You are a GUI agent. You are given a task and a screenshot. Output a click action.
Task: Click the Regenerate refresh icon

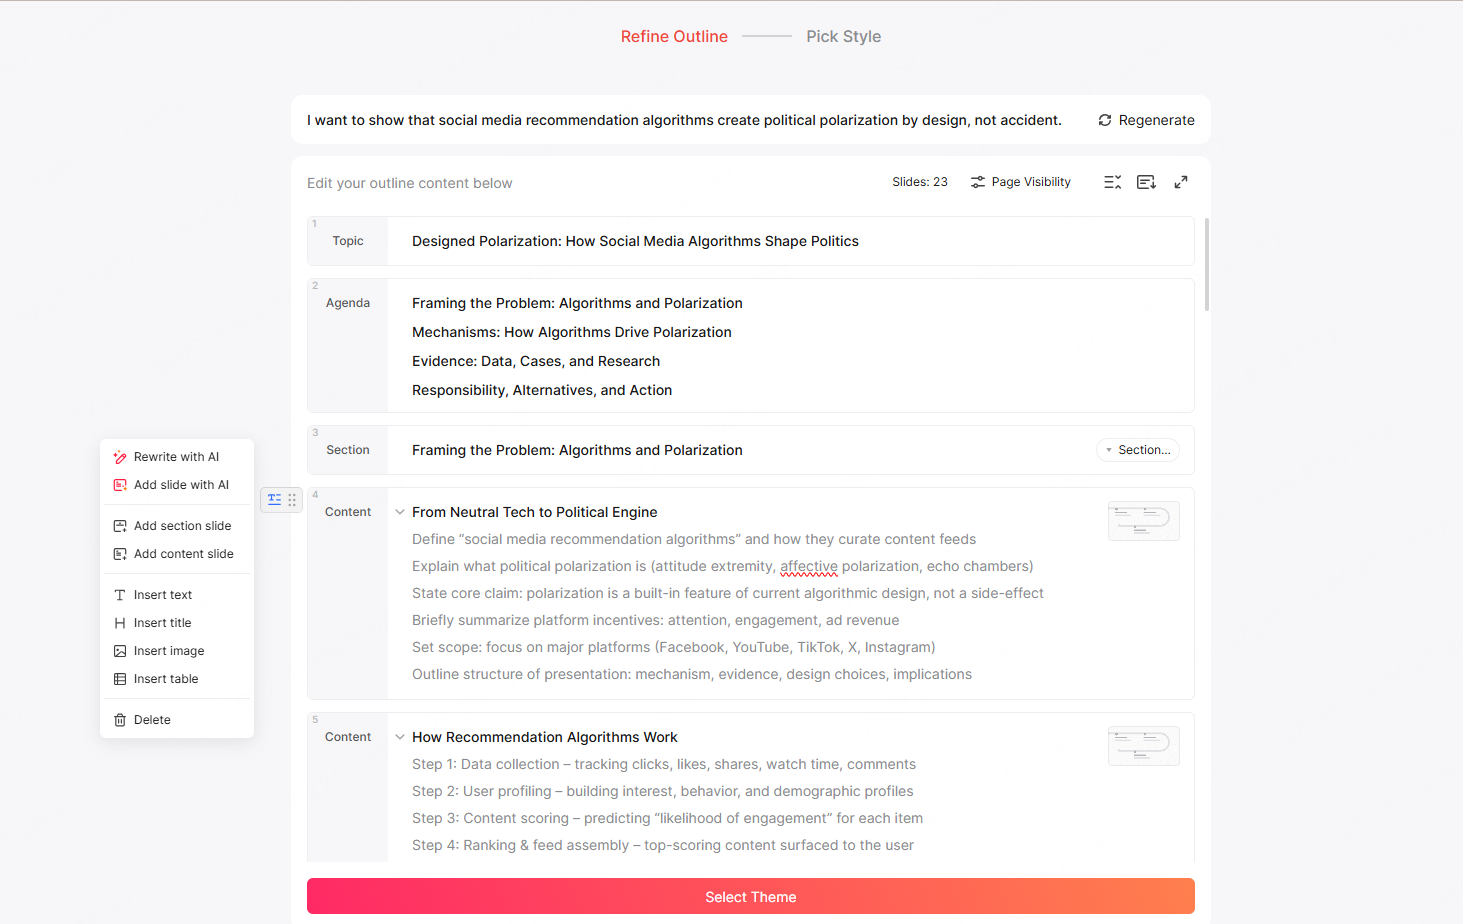[1105, 120]
